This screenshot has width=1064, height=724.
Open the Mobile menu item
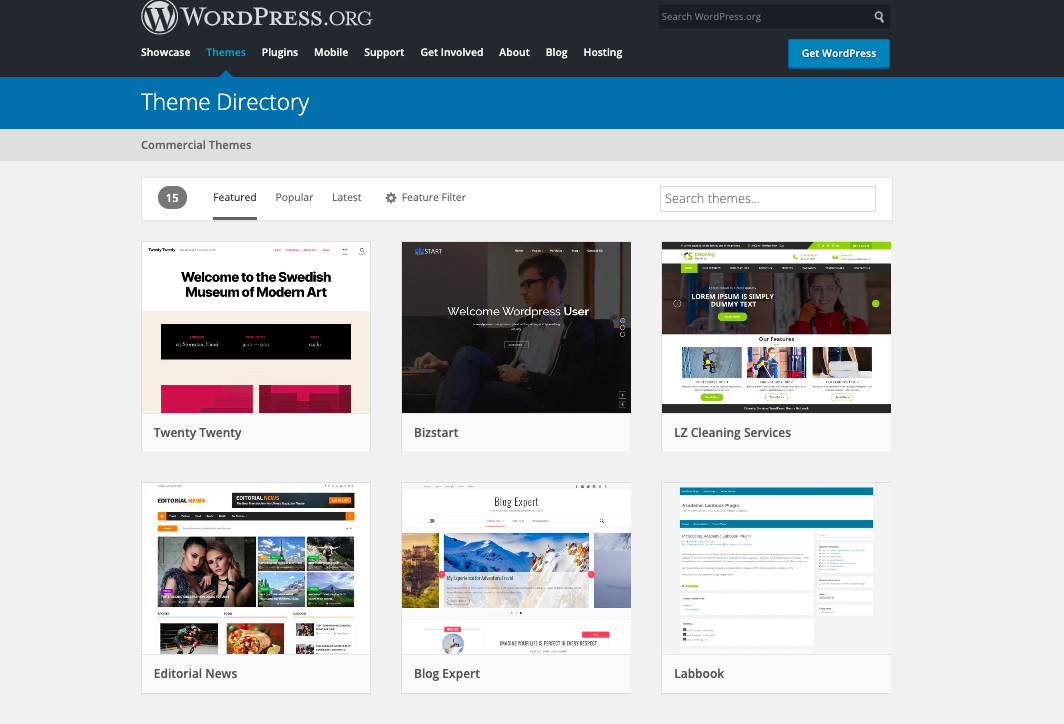[331, 52]
